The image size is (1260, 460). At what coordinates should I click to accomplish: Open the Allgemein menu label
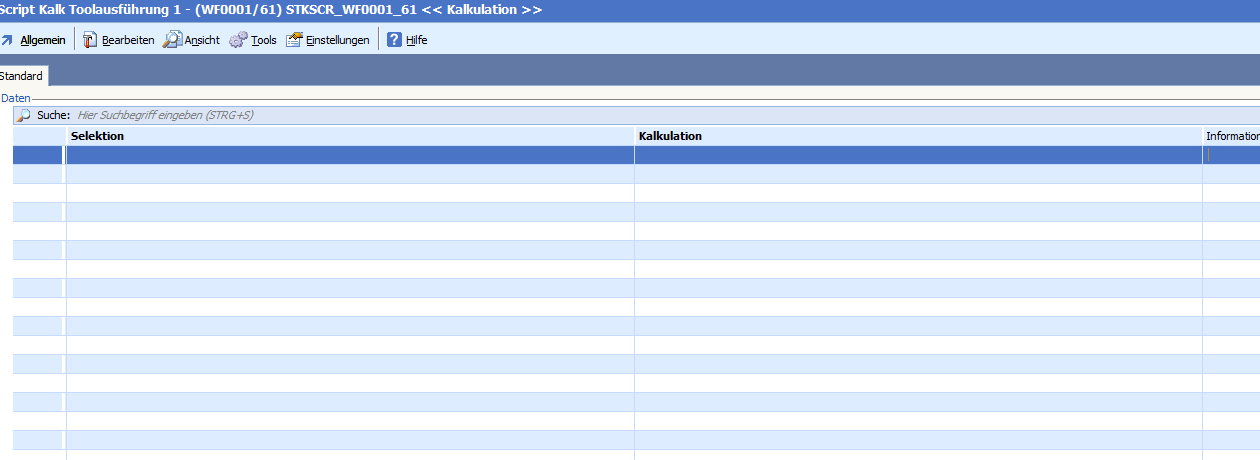pyautogui.click(x=43, y=40)
